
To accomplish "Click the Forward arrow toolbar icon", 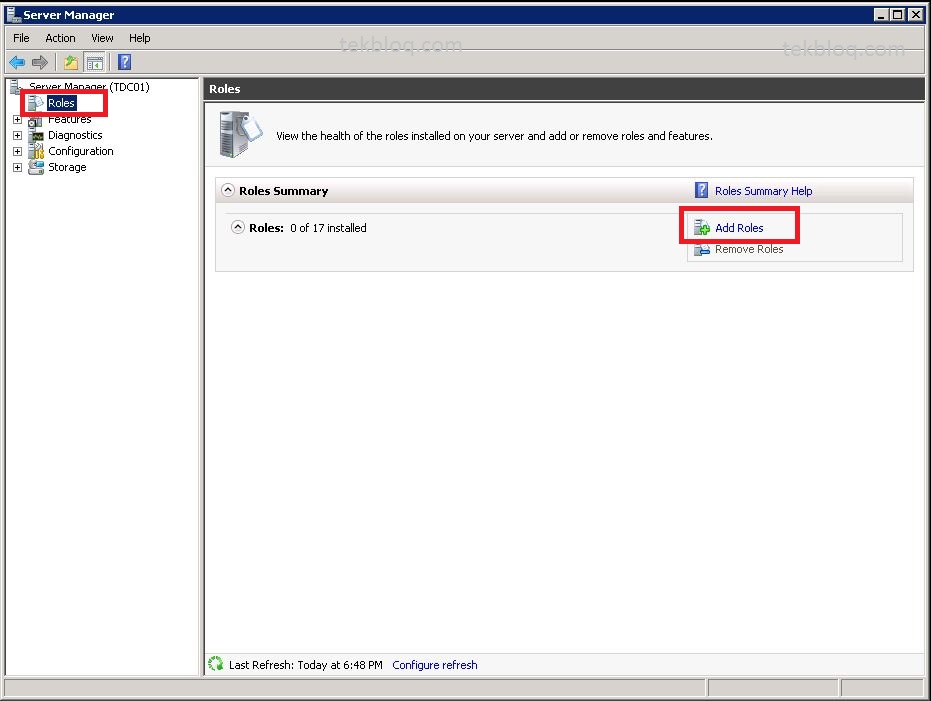I will coord(39,62).
